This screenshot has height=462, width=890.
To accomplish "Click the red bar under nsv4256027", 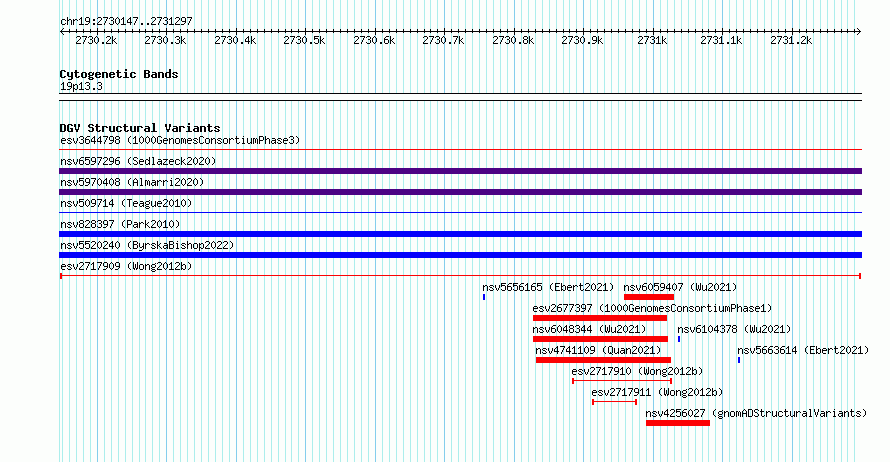I will pos(678,423).
